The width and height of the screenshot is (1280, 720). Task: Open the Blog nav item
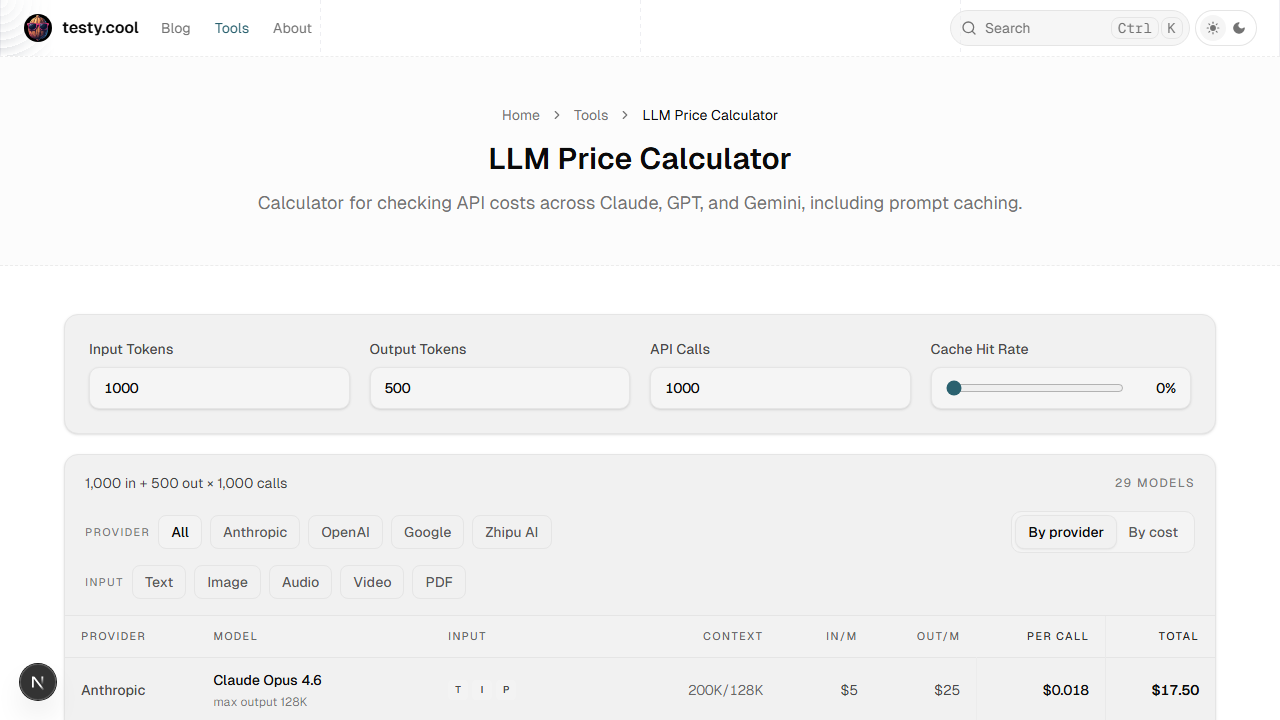(175, 28)
